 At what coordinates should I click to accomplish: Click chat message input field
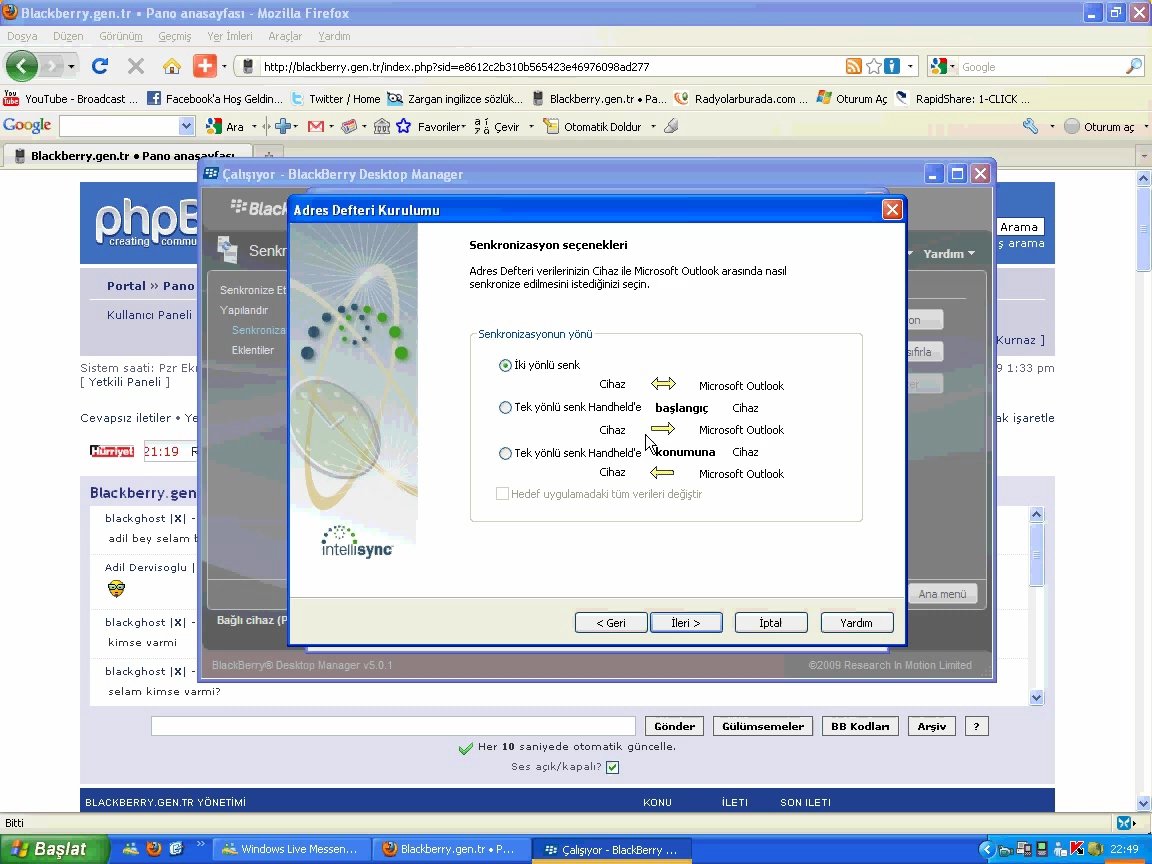[393, 726]
